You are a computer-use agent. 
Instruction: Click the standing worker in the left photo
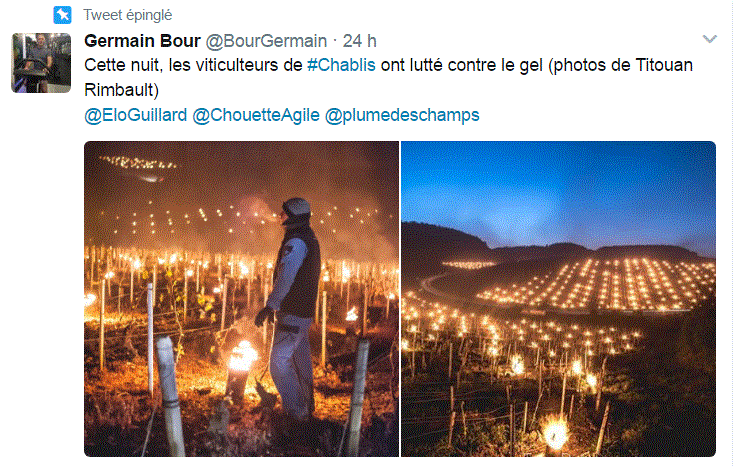tap(292, 308)
